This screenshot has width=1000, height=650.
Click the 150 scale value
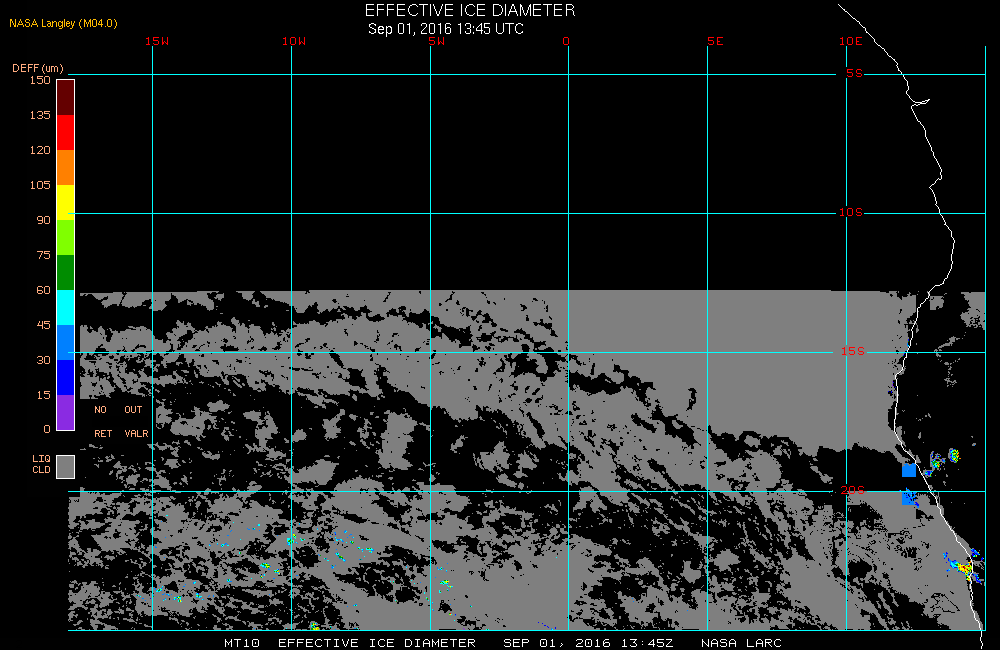click(40, 80)
